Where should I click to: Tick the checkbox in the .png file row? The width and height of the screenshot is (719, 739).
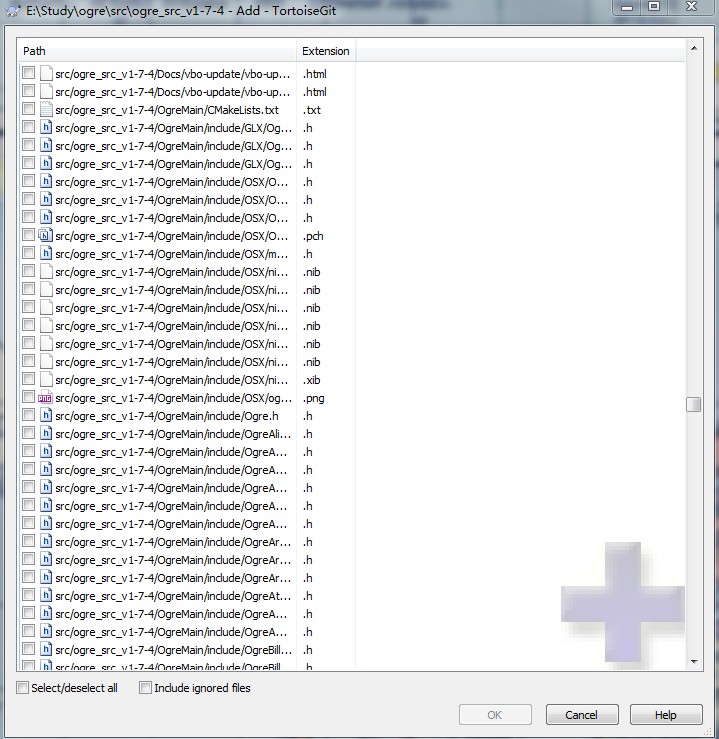pos(28,397)
